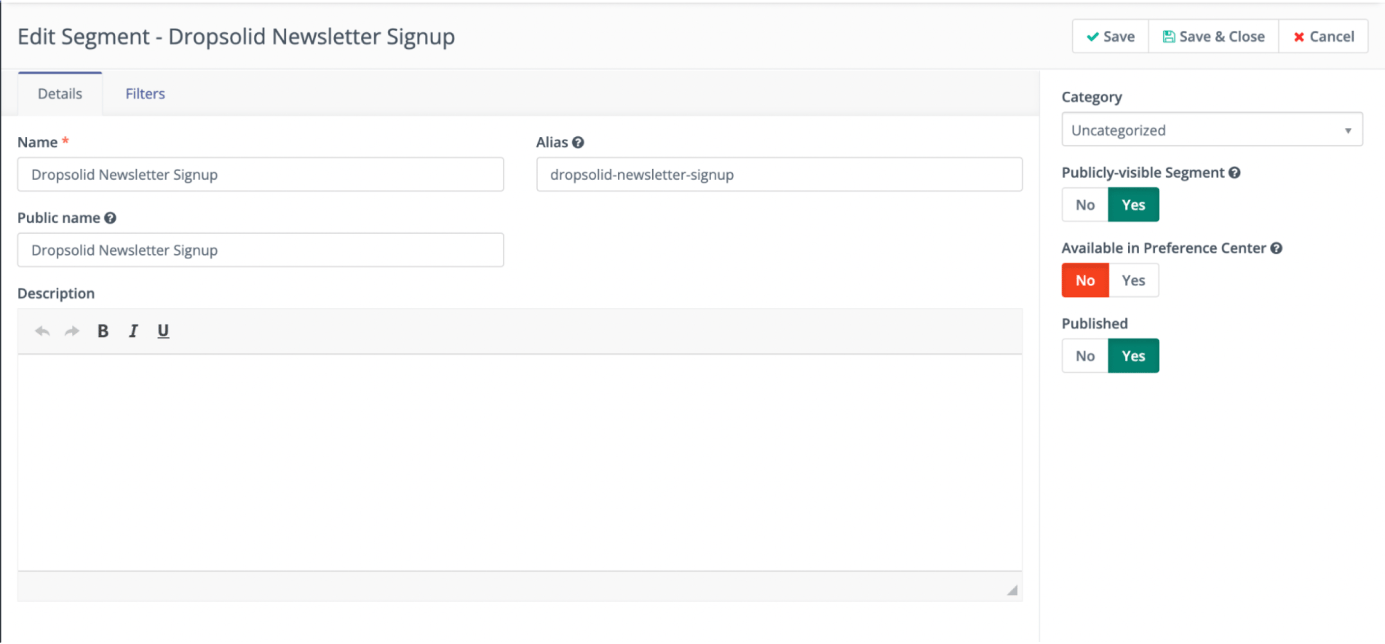This screenshot has height=644, width=1385.
Task: Click the Alias help question-mark icon
Action: 578,143
